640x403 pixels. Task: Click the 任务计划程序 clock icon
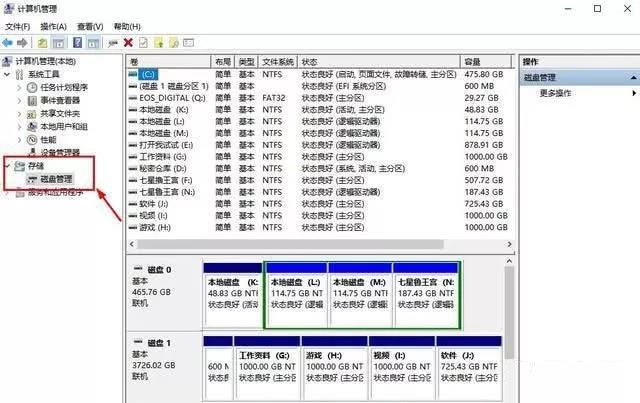(x=32, y=87)
